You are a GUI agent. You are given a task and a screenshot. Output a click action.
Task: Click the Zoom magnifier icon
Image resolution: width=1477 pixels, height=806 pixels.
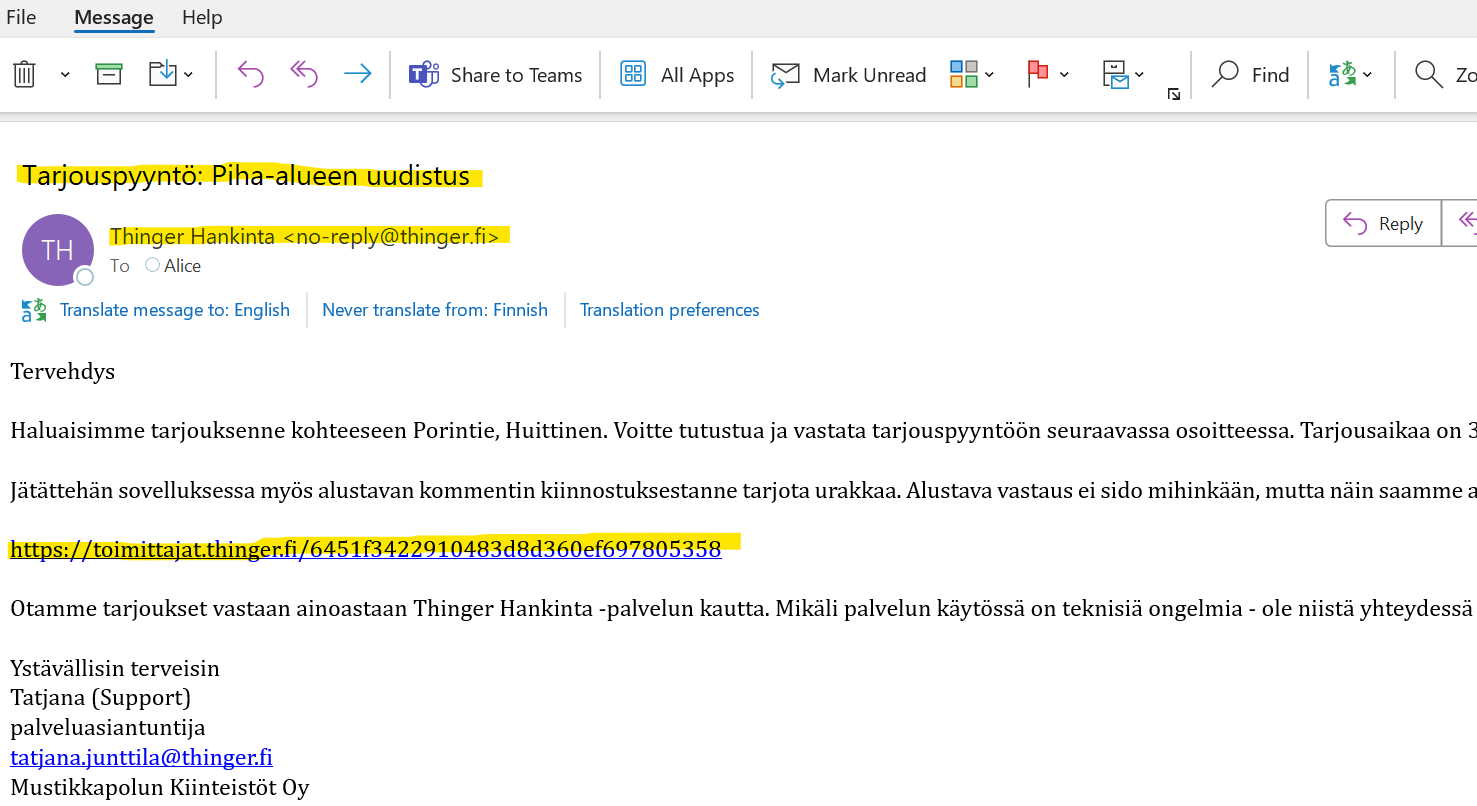(x=1428, y=74)
